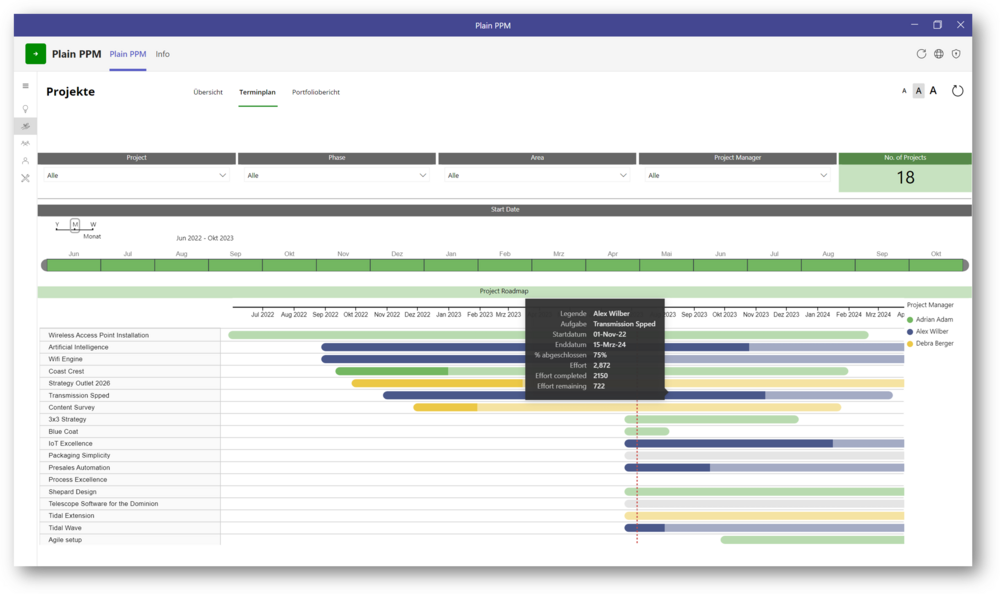Switch to the Übersicht tab
The width and height of the screenshot is (1000, 594).
[x=208, y=92]
